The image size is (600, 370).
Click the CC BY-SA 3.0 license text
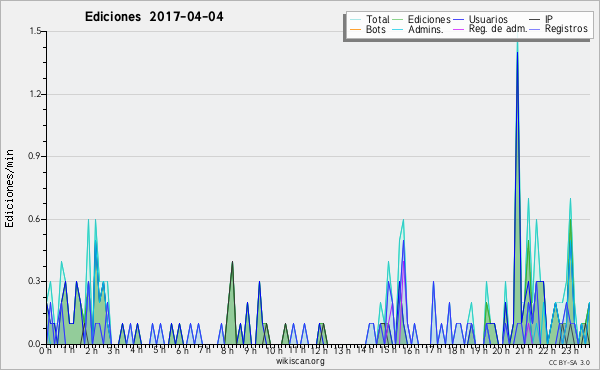(x=569, y=363)
